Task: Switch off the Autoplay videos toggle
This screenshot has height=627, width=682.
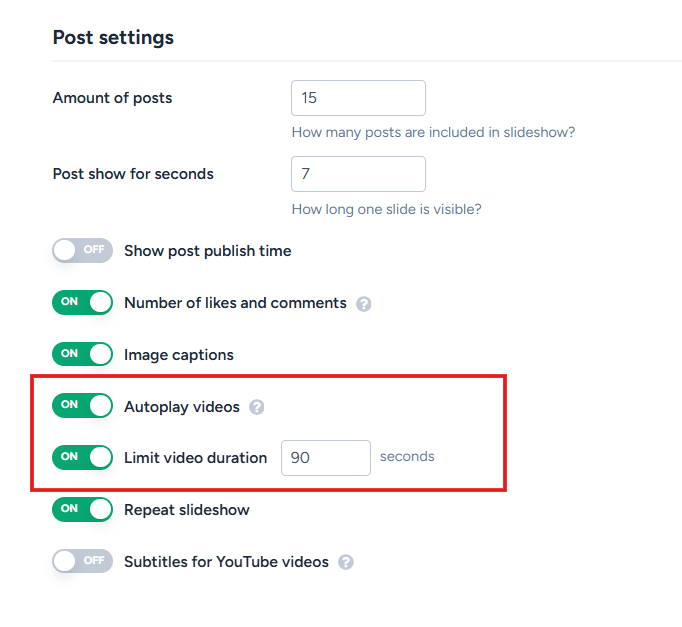Action: 83,405
